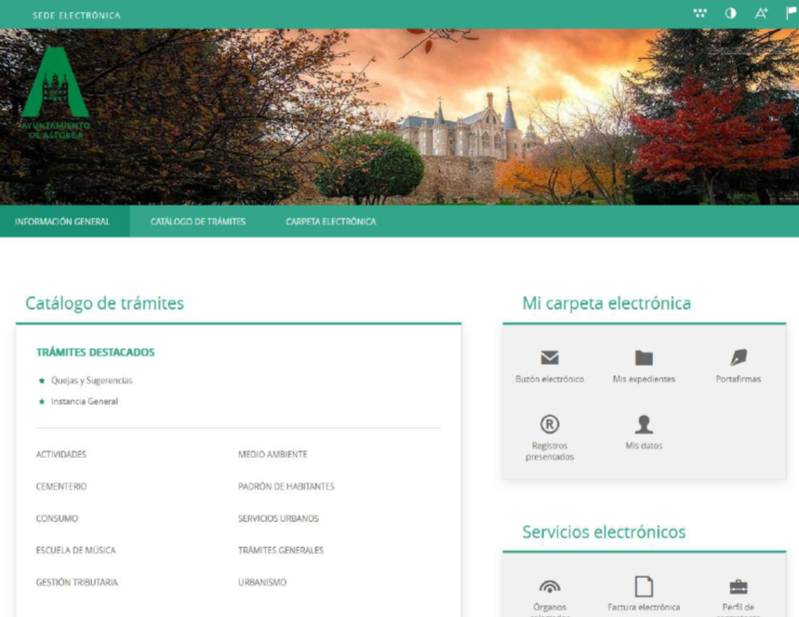Click the Servicios electrónicos heading
799x617 pixels.
click(x=604, y=532)
